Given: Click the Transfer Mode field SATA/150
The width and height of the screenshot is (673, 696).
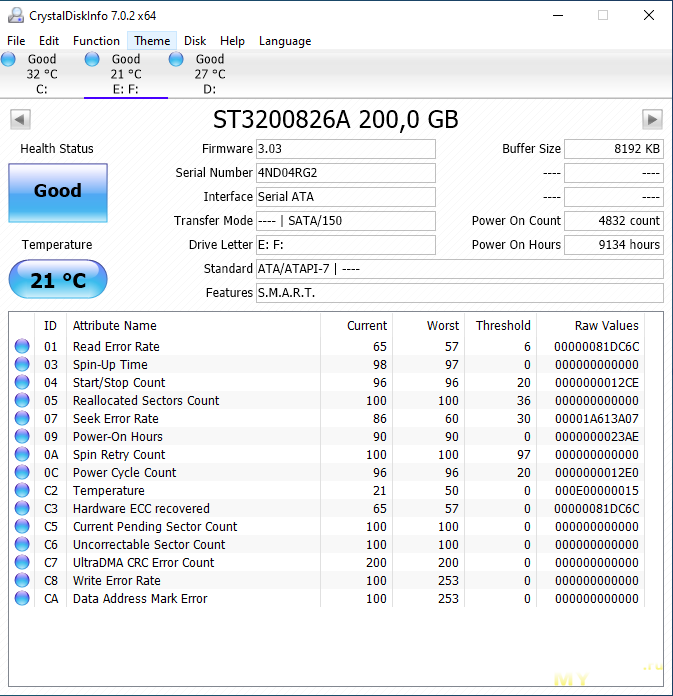Looking at the screenshot, I should tap(346, 221).
